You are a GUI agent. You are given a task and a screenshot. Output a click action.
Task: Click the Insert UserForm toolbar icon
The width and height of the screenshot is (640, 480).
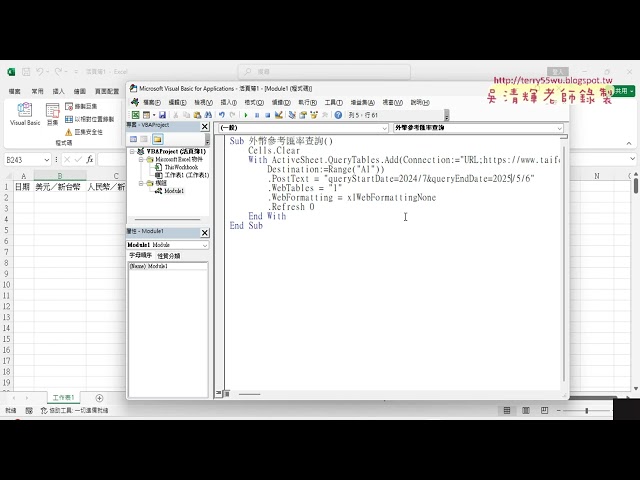click(146, 115)
